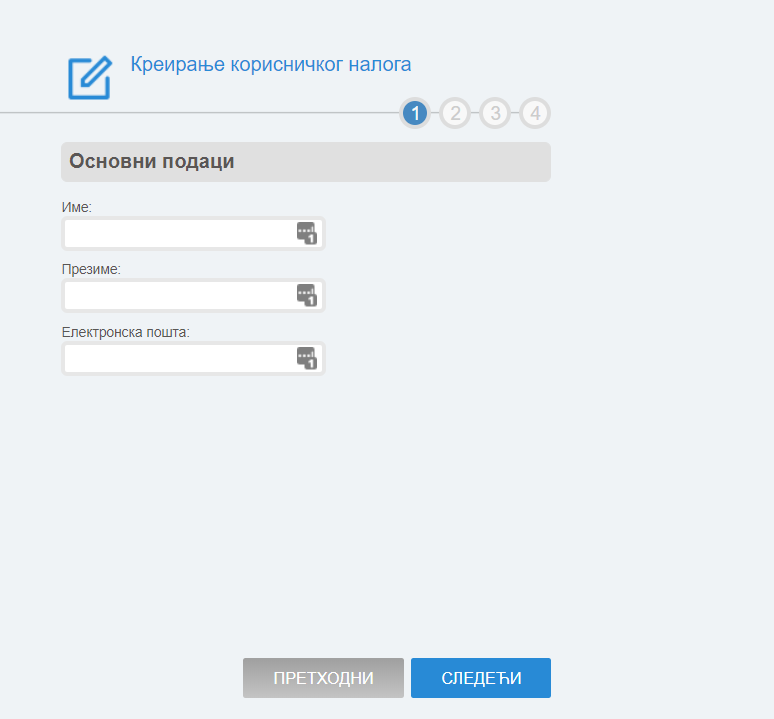Focus the Презиме text field
The height and width of the screenshot is (719, 774).
tap(193, 296)
